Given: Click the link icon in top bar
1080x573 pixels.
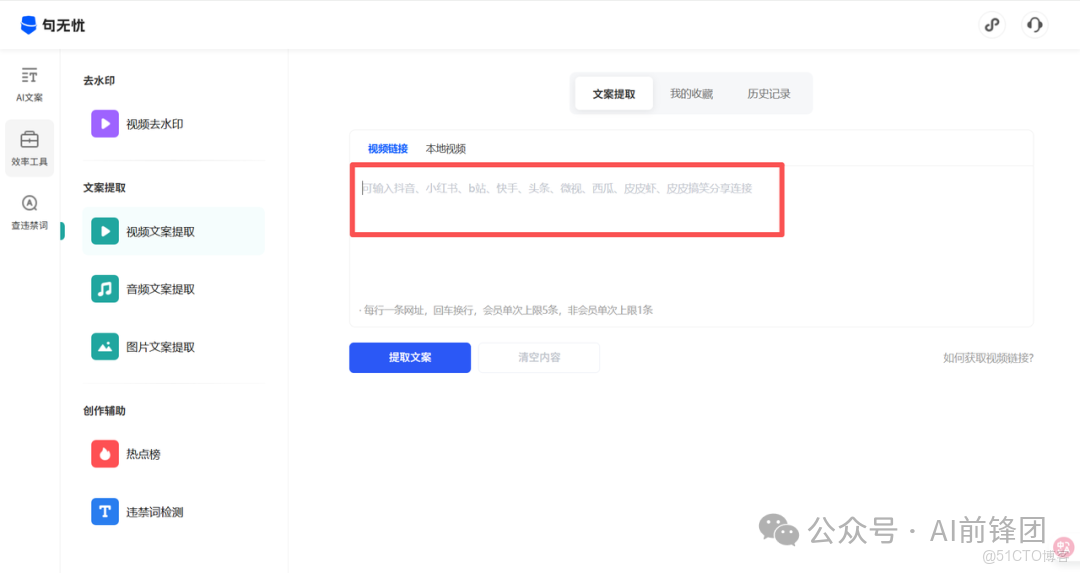Looking at the screenshot, I should (x=992, y=25).
